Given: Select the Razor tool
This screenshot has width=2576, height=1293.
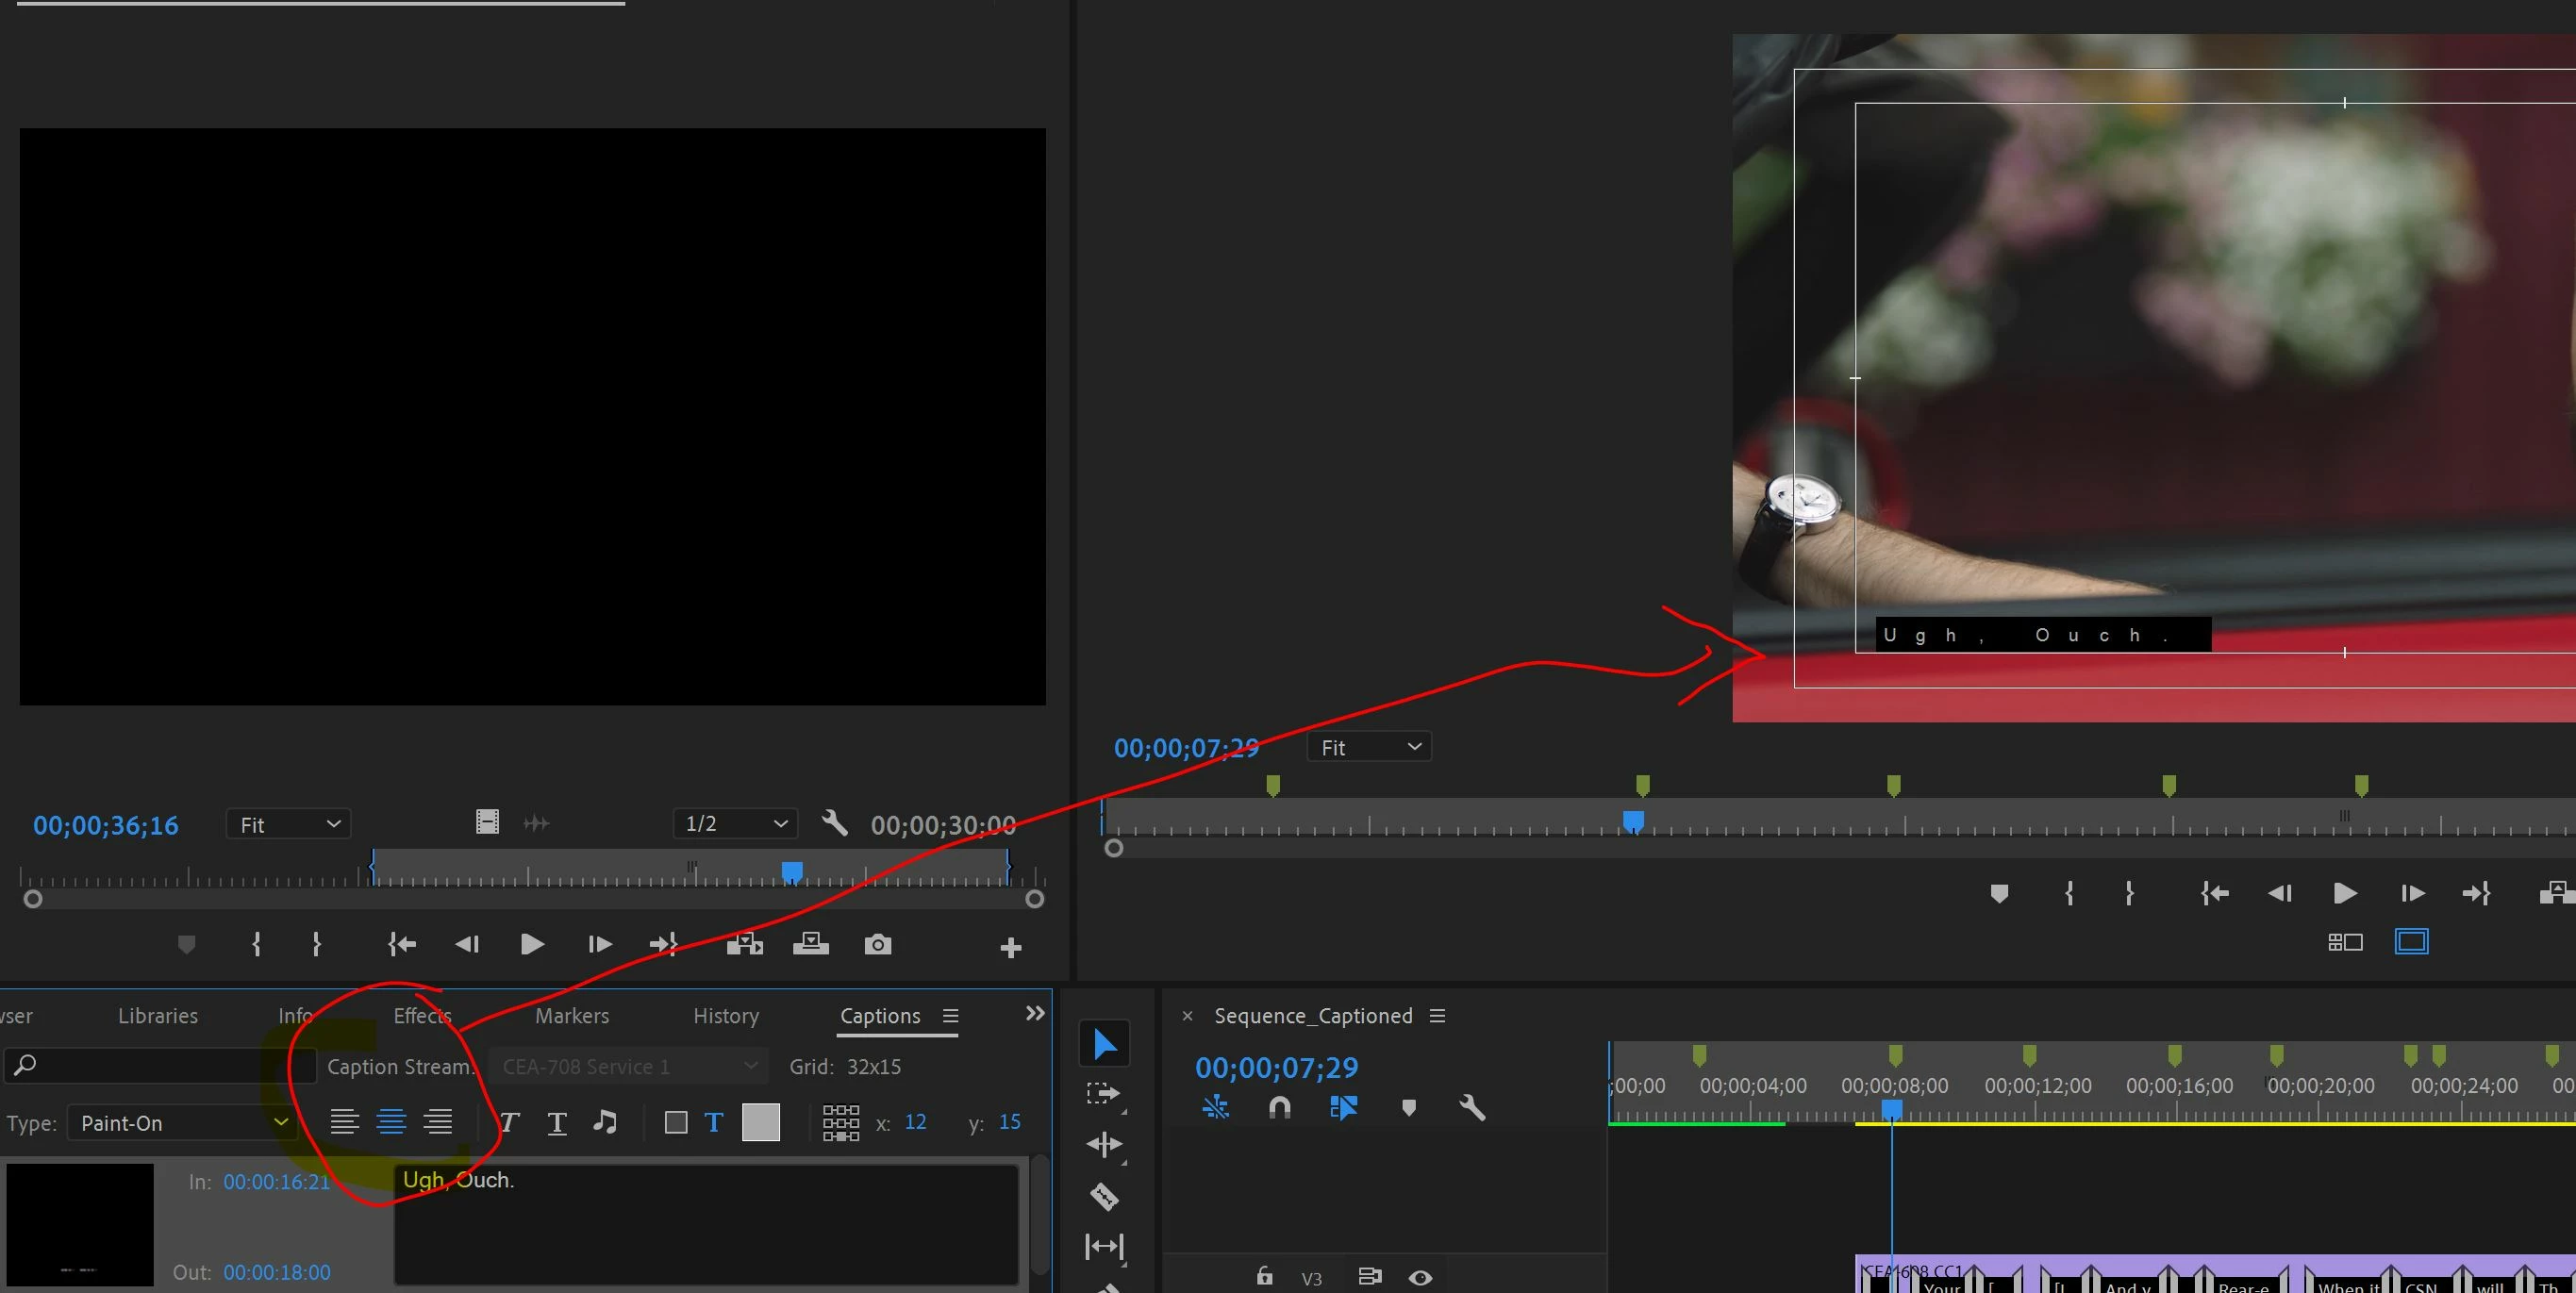Looking at the screenshot, I should click(1104, 1196).
